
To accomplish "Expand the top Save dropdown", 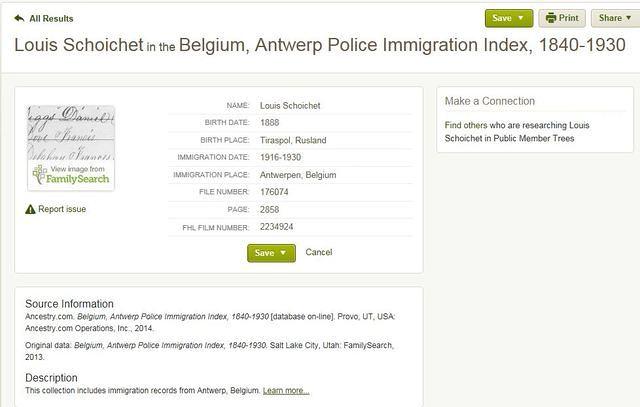I will (508, 18).
